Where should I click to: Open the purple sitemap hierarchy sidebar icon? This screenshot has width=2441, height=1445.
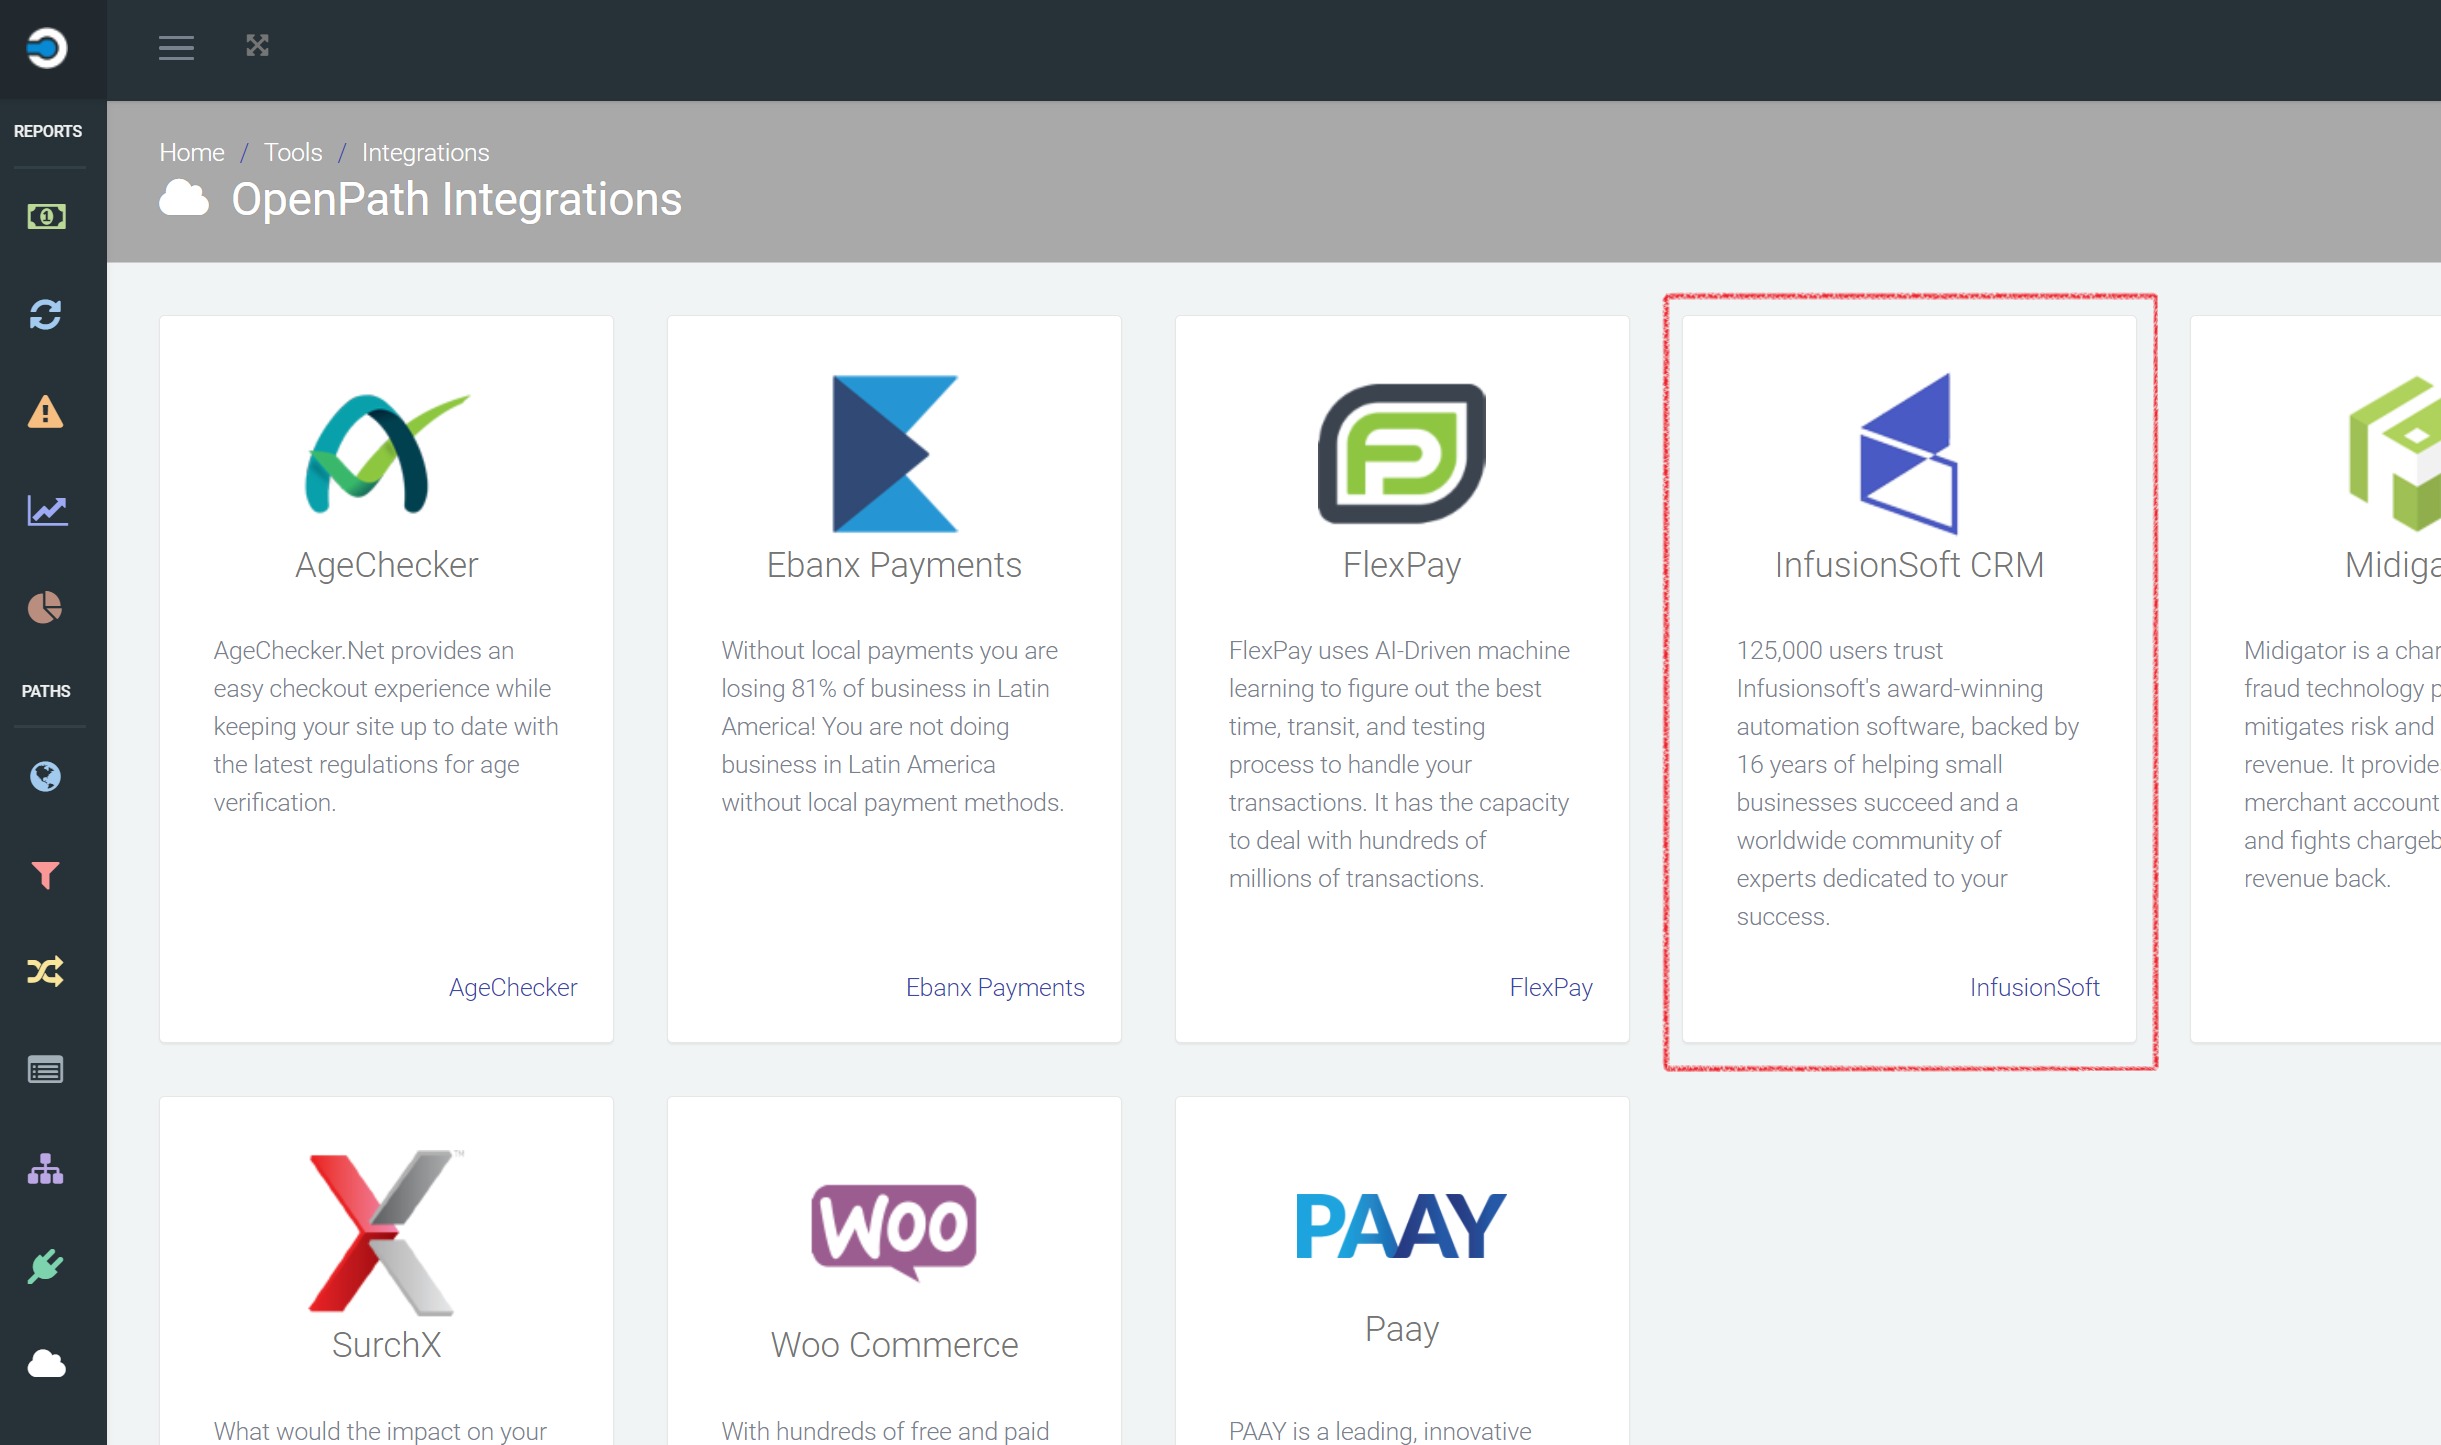pyautogui.click(x=45, y=1168)
